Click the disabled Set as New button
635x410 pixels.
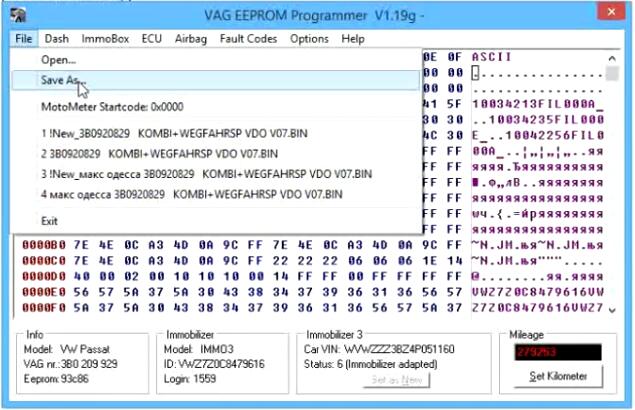[x=396, y=380]
